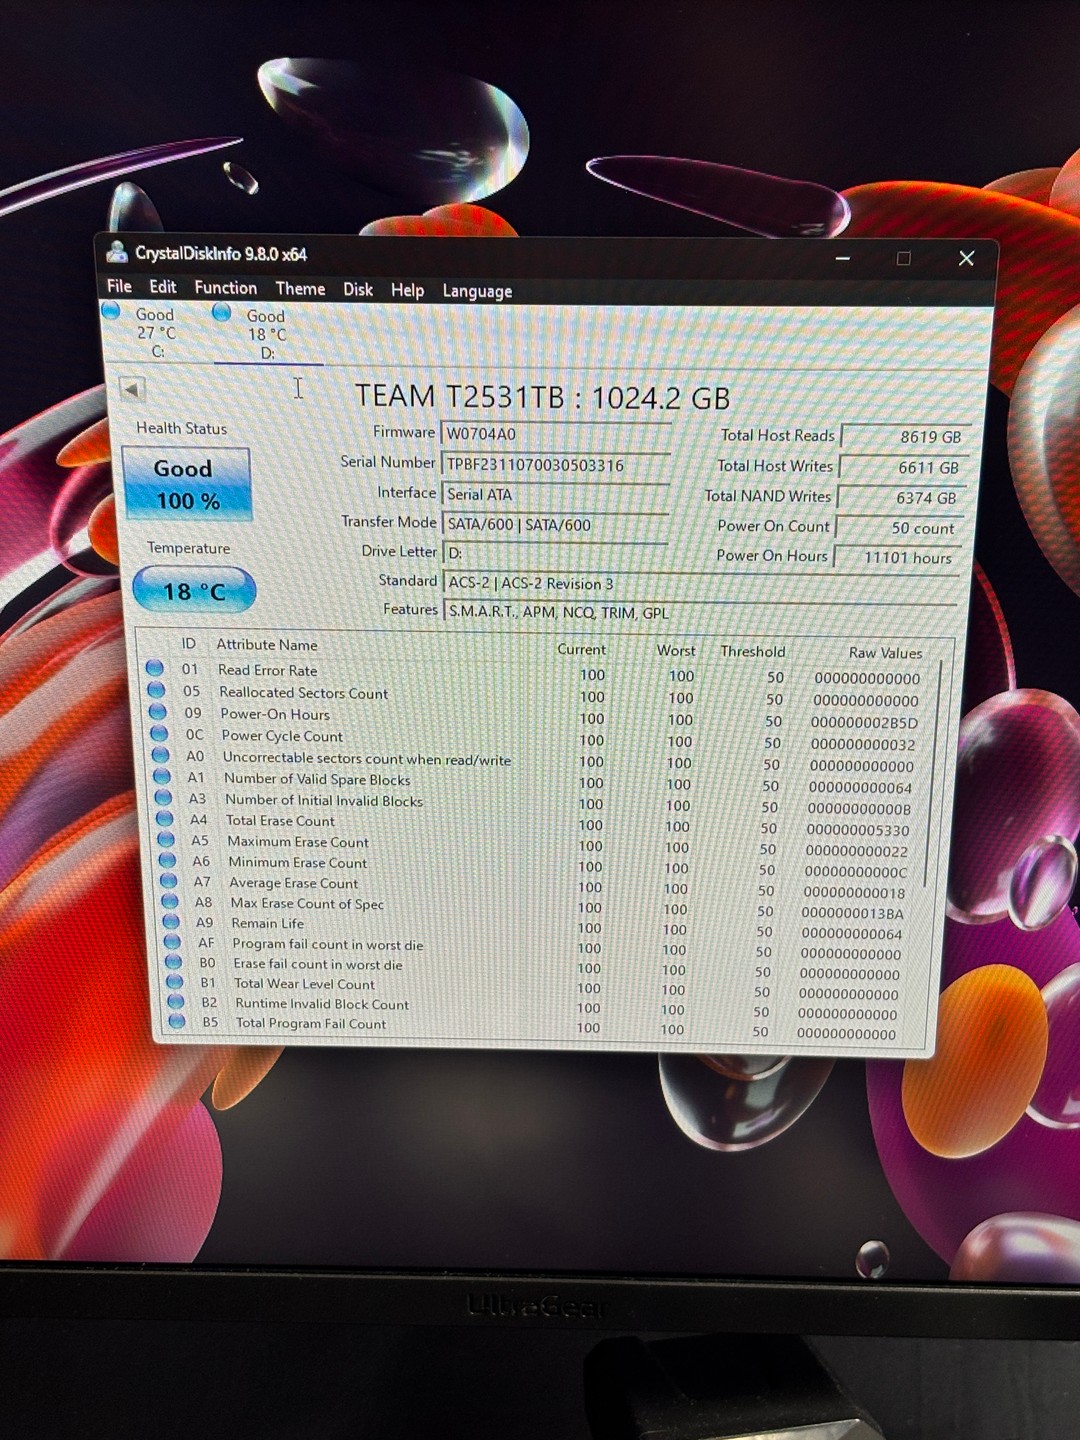Click the Interface field Serial ATA

[556, 494]
